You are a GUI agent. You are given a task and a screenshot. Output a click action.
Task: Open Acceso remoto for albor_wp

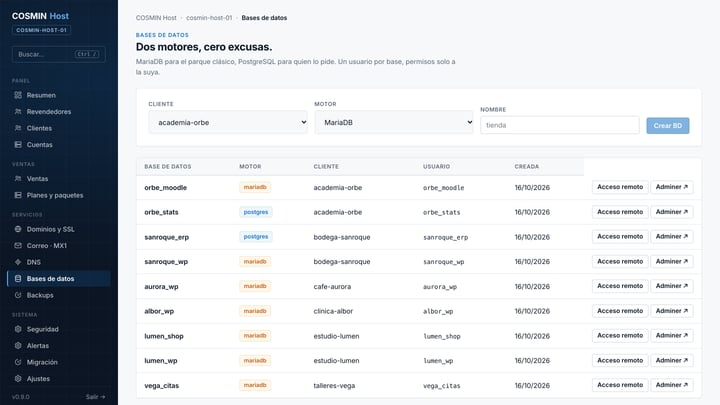[x=620, y=311]
